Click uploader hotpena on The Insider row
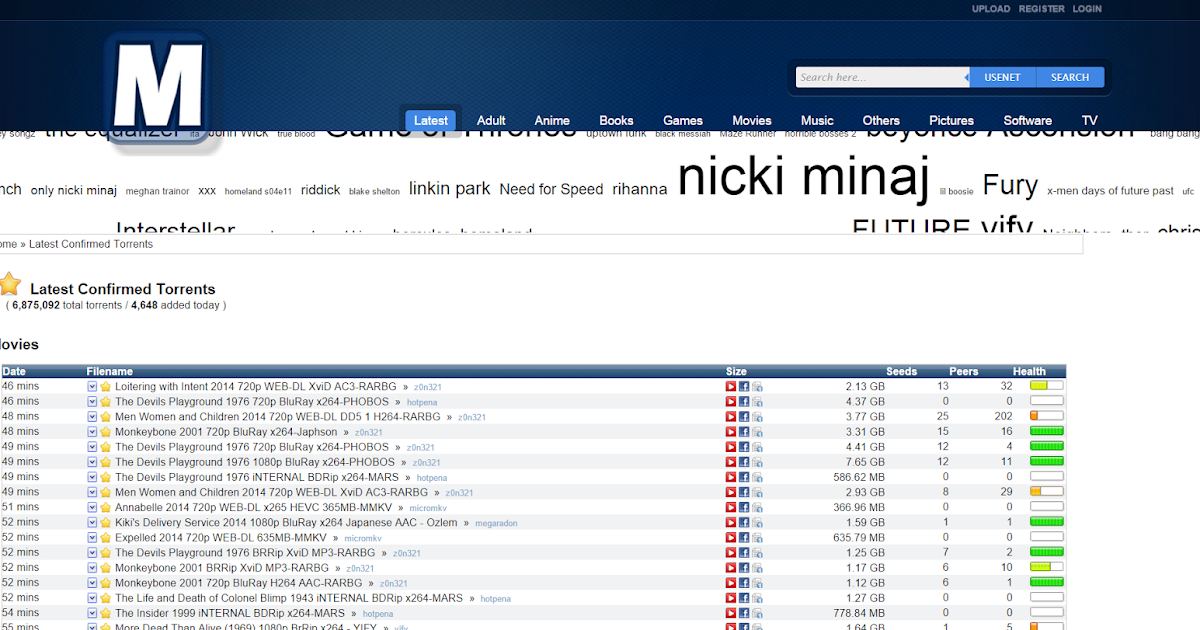The width and height of the screenshot is (1200, 630). (x=378, y=614)
